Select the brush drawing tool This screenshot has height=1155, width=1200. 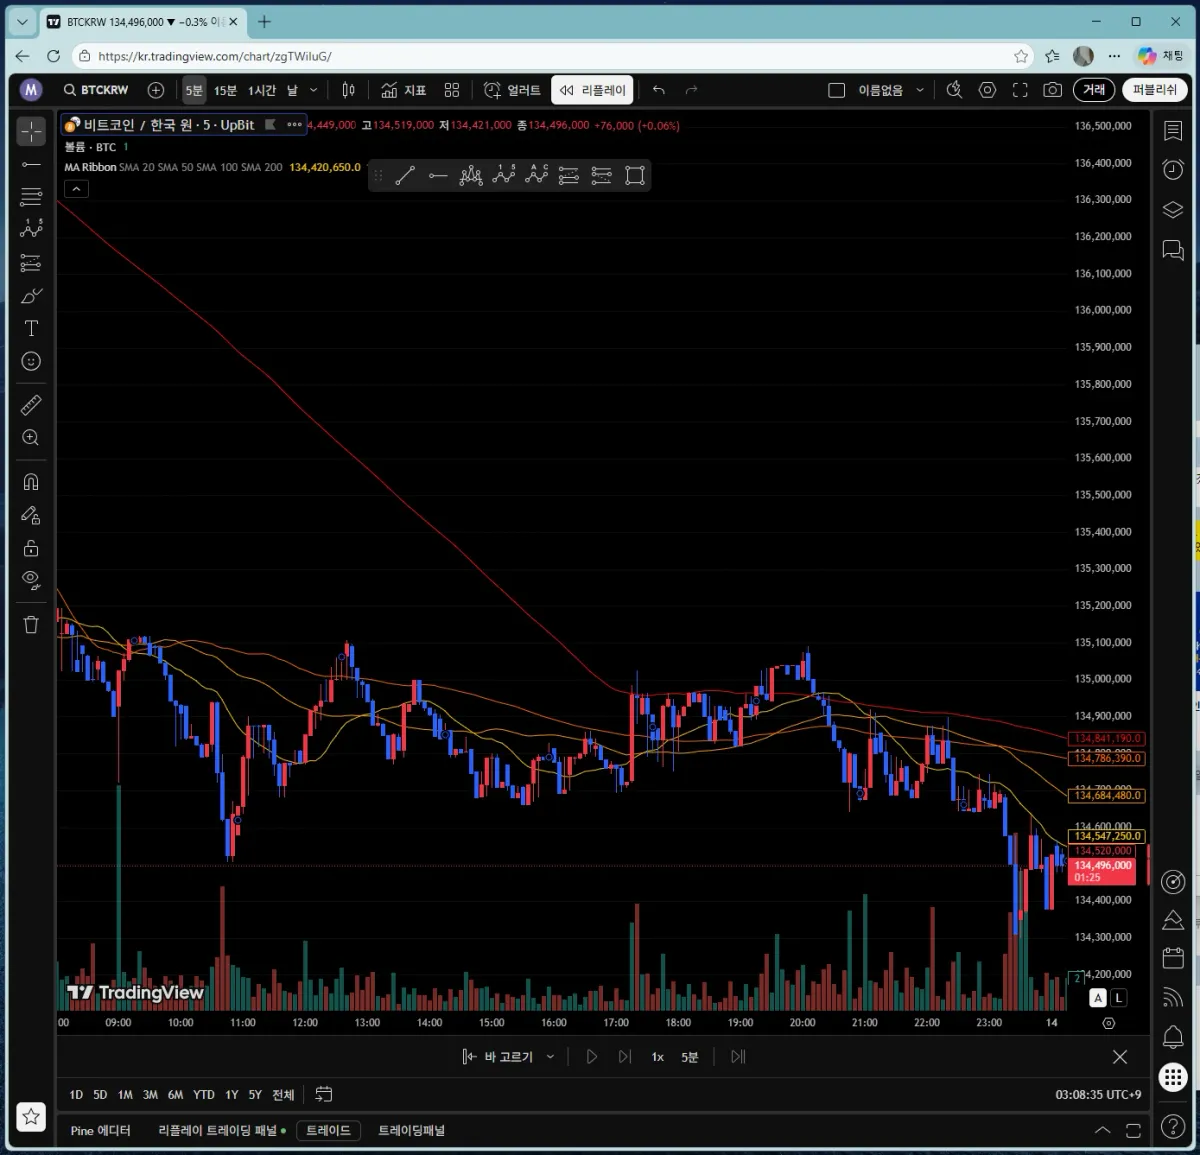pos(31,296)
